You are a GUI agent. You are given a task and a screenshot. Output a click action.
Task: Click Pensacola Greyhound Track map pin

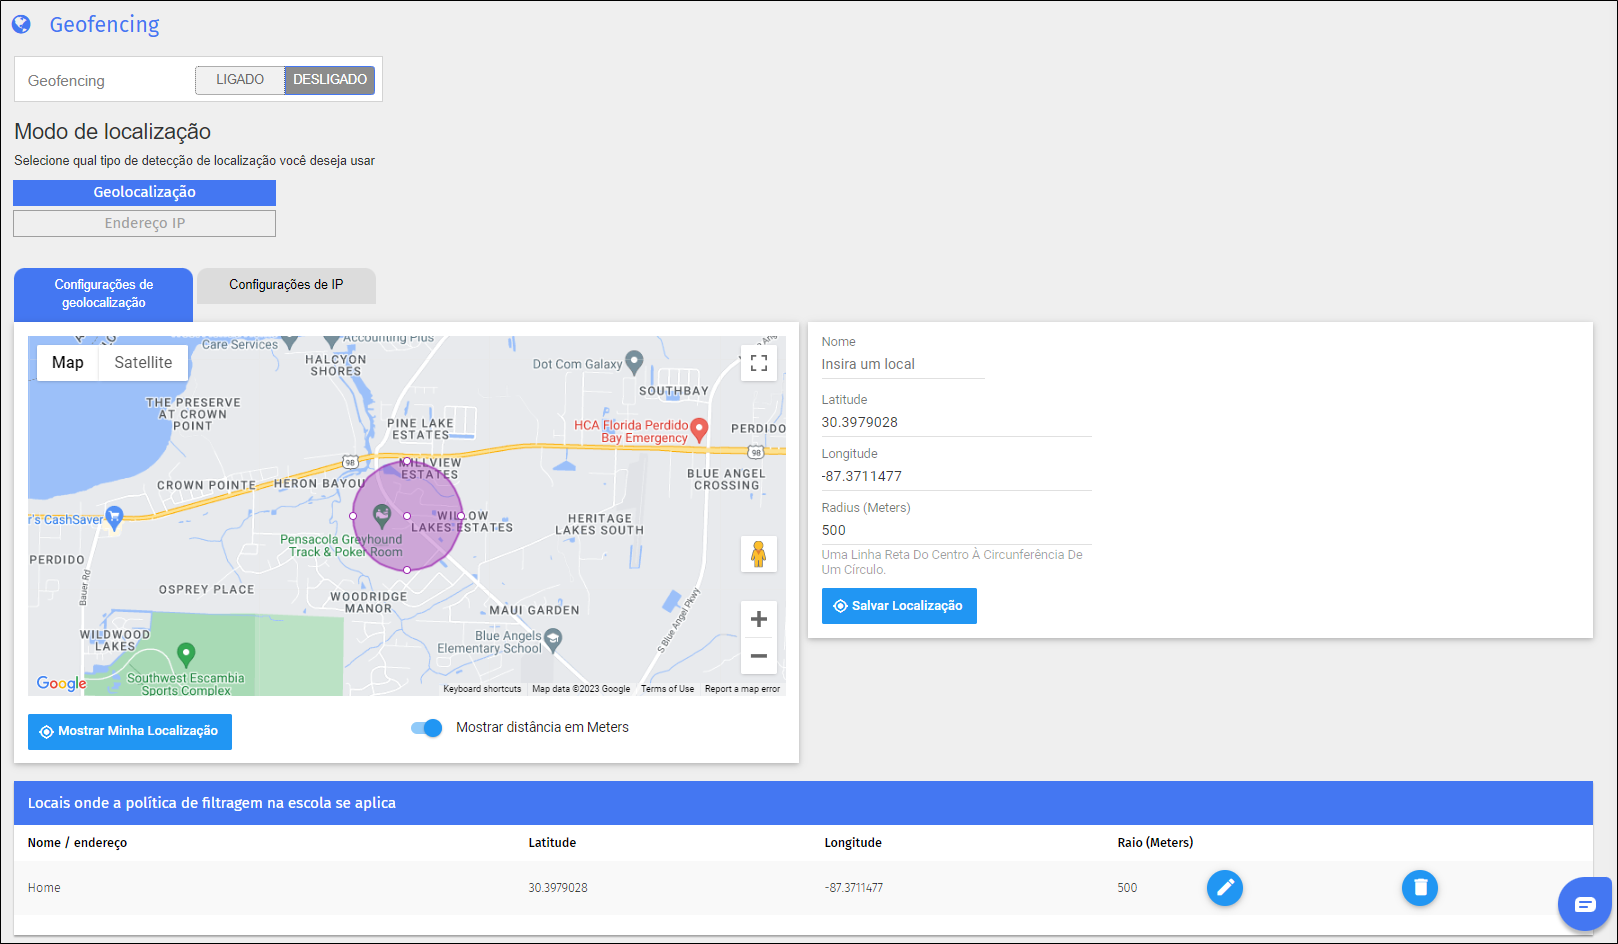click(x=381, y=516)
